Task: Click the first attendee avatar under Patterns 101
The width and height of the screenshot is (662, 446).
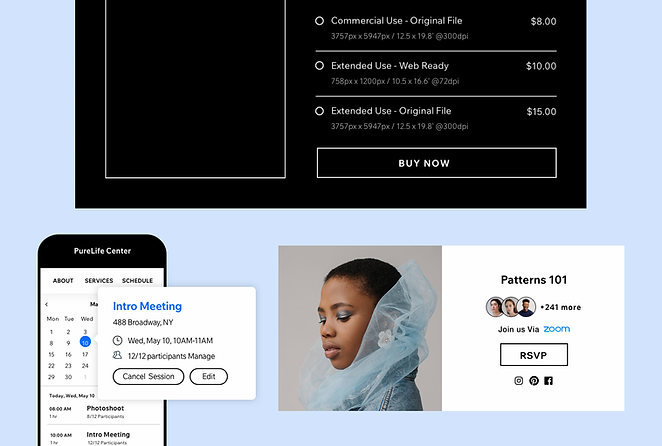Action: (x=495, y=307)
